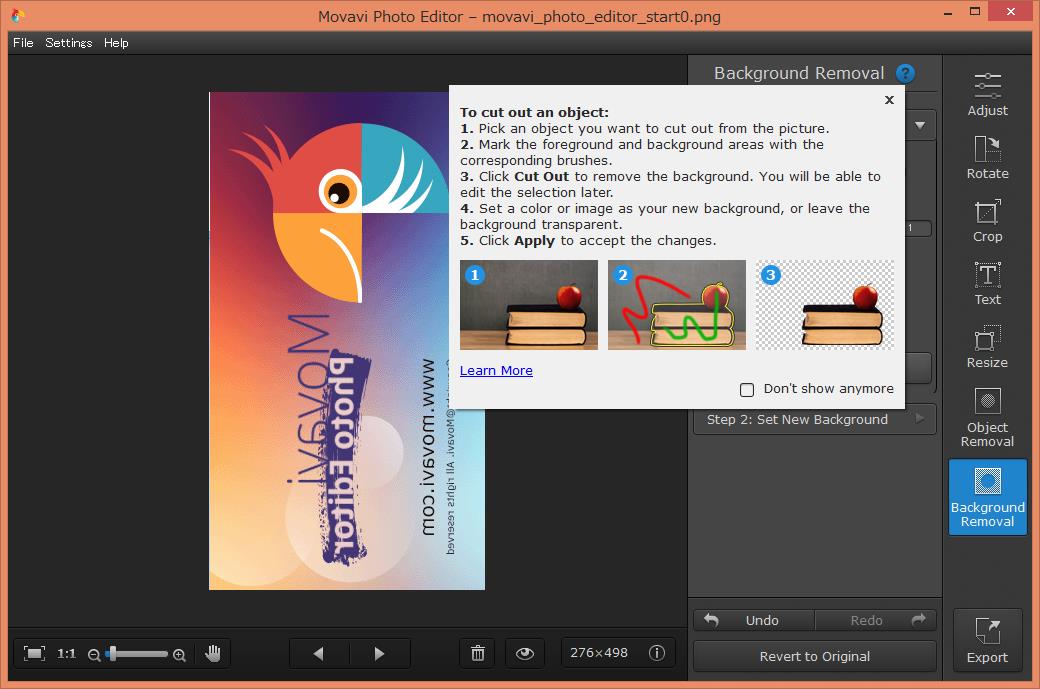Open the Settings menu
Image resolution: width=1040 pixels, height=689 pixels.
click(69, 43)
